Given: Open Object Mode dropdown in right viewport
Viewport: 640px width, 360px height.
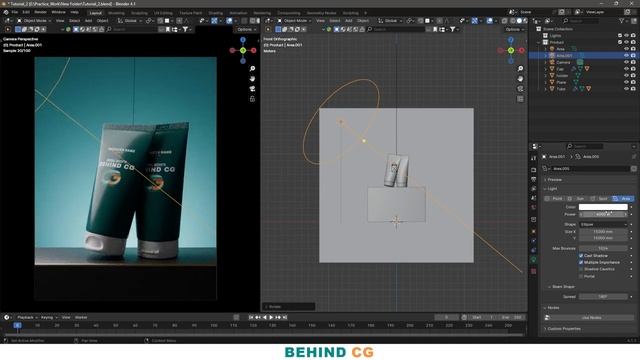Looking at the screenshot, I should (x=294, y=20).
